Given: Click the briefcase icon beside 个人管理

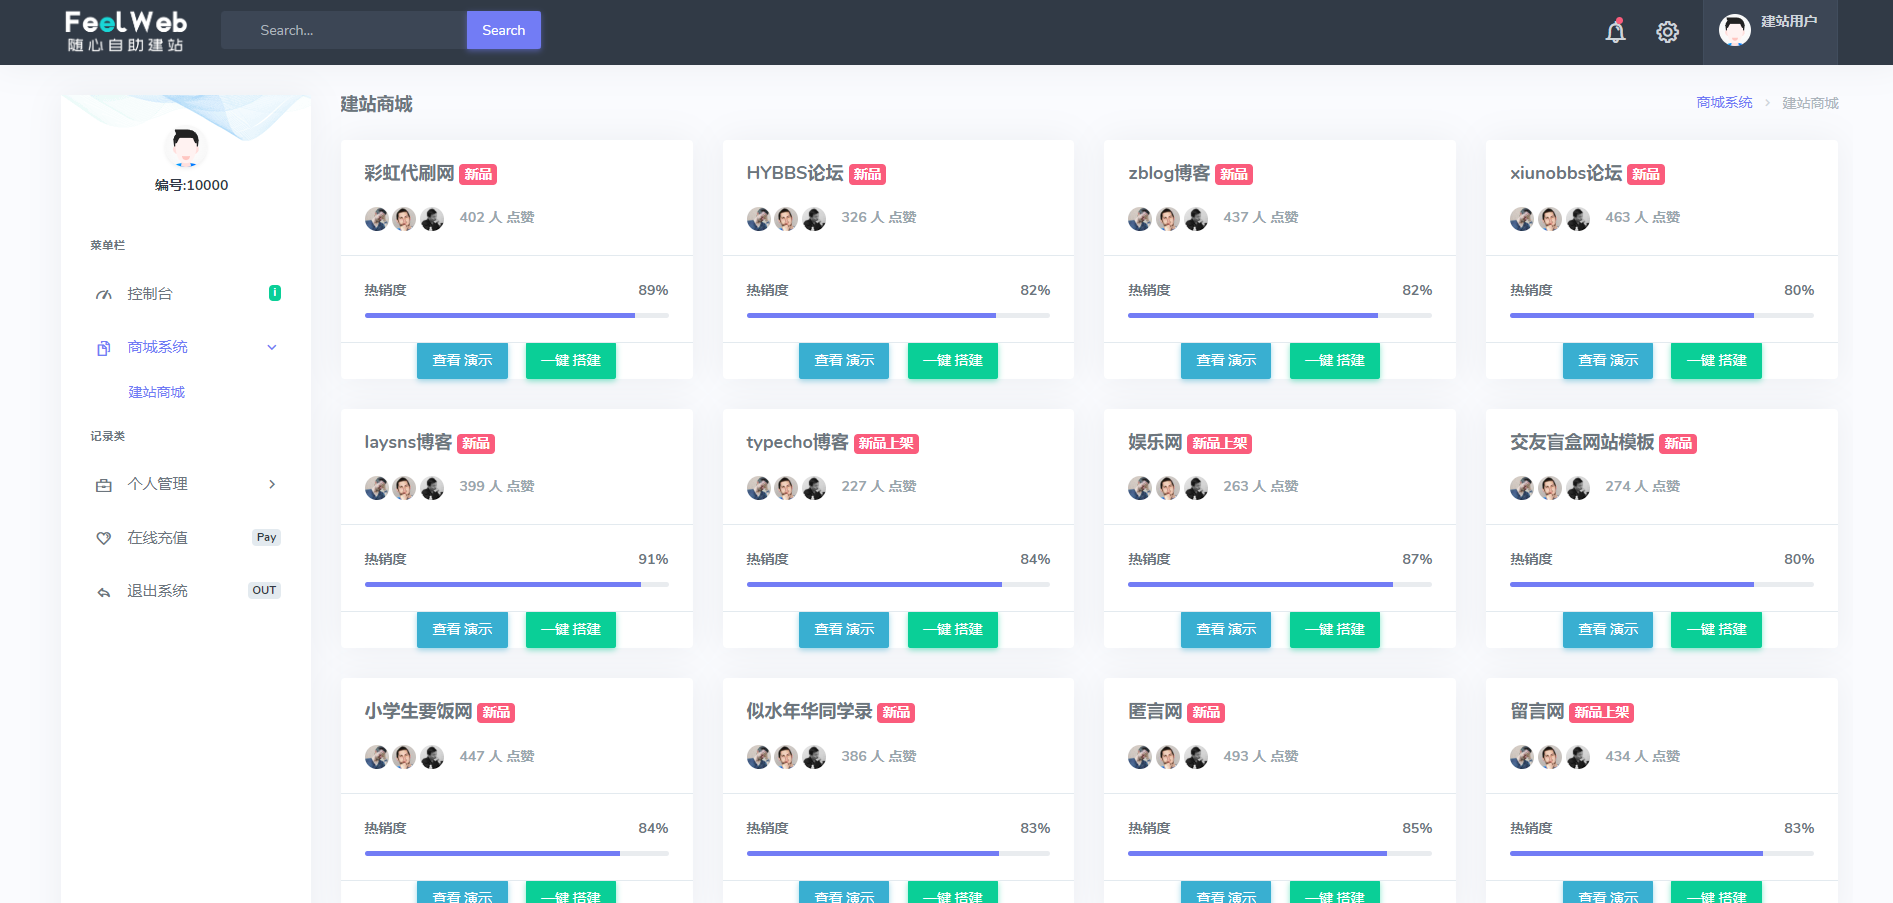Looking at the screenshot, I should (x=104, y=485).
